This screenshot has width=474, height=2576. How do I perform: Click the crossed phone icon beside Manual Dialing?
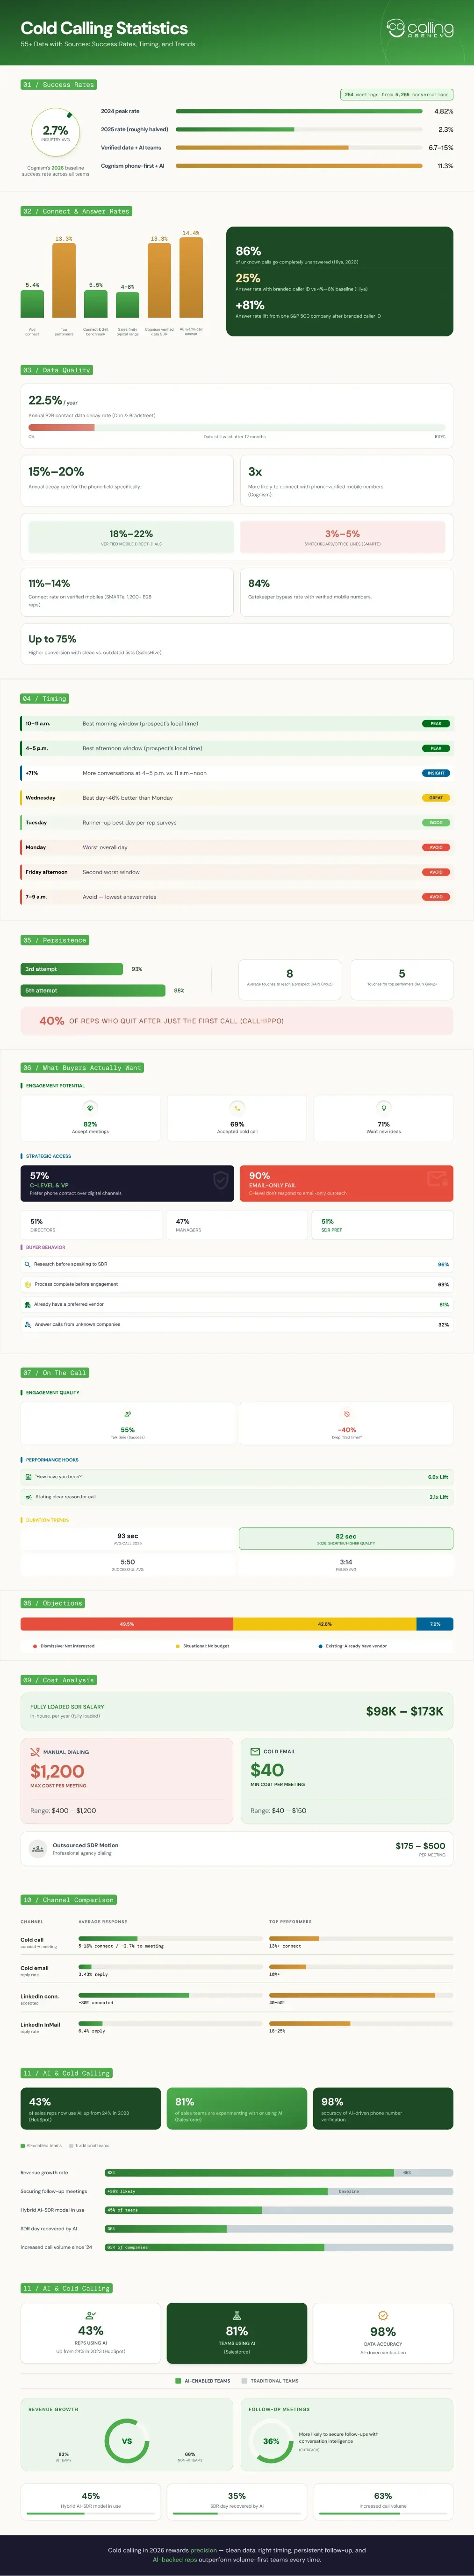coord(35,1751)
